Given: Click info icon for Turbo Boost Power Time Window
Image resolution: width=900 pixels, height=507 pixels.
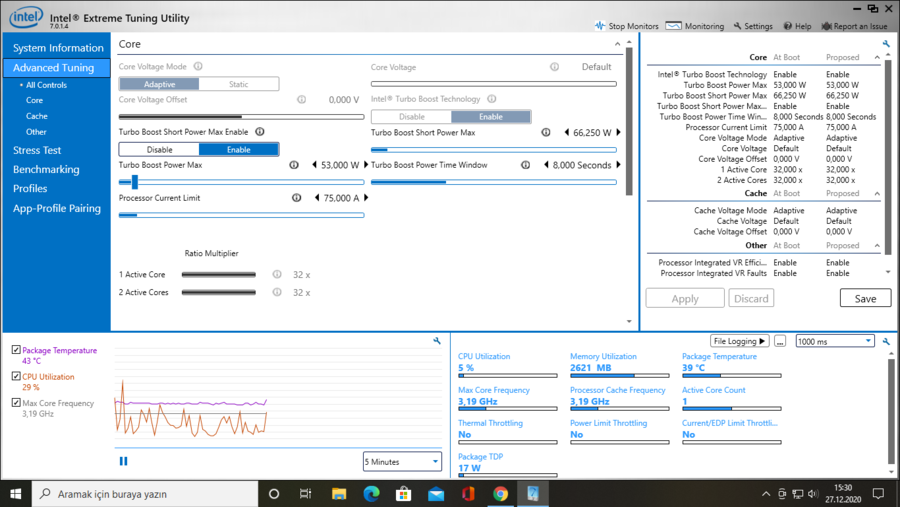Looking at the screenshot, I should 525,165.
